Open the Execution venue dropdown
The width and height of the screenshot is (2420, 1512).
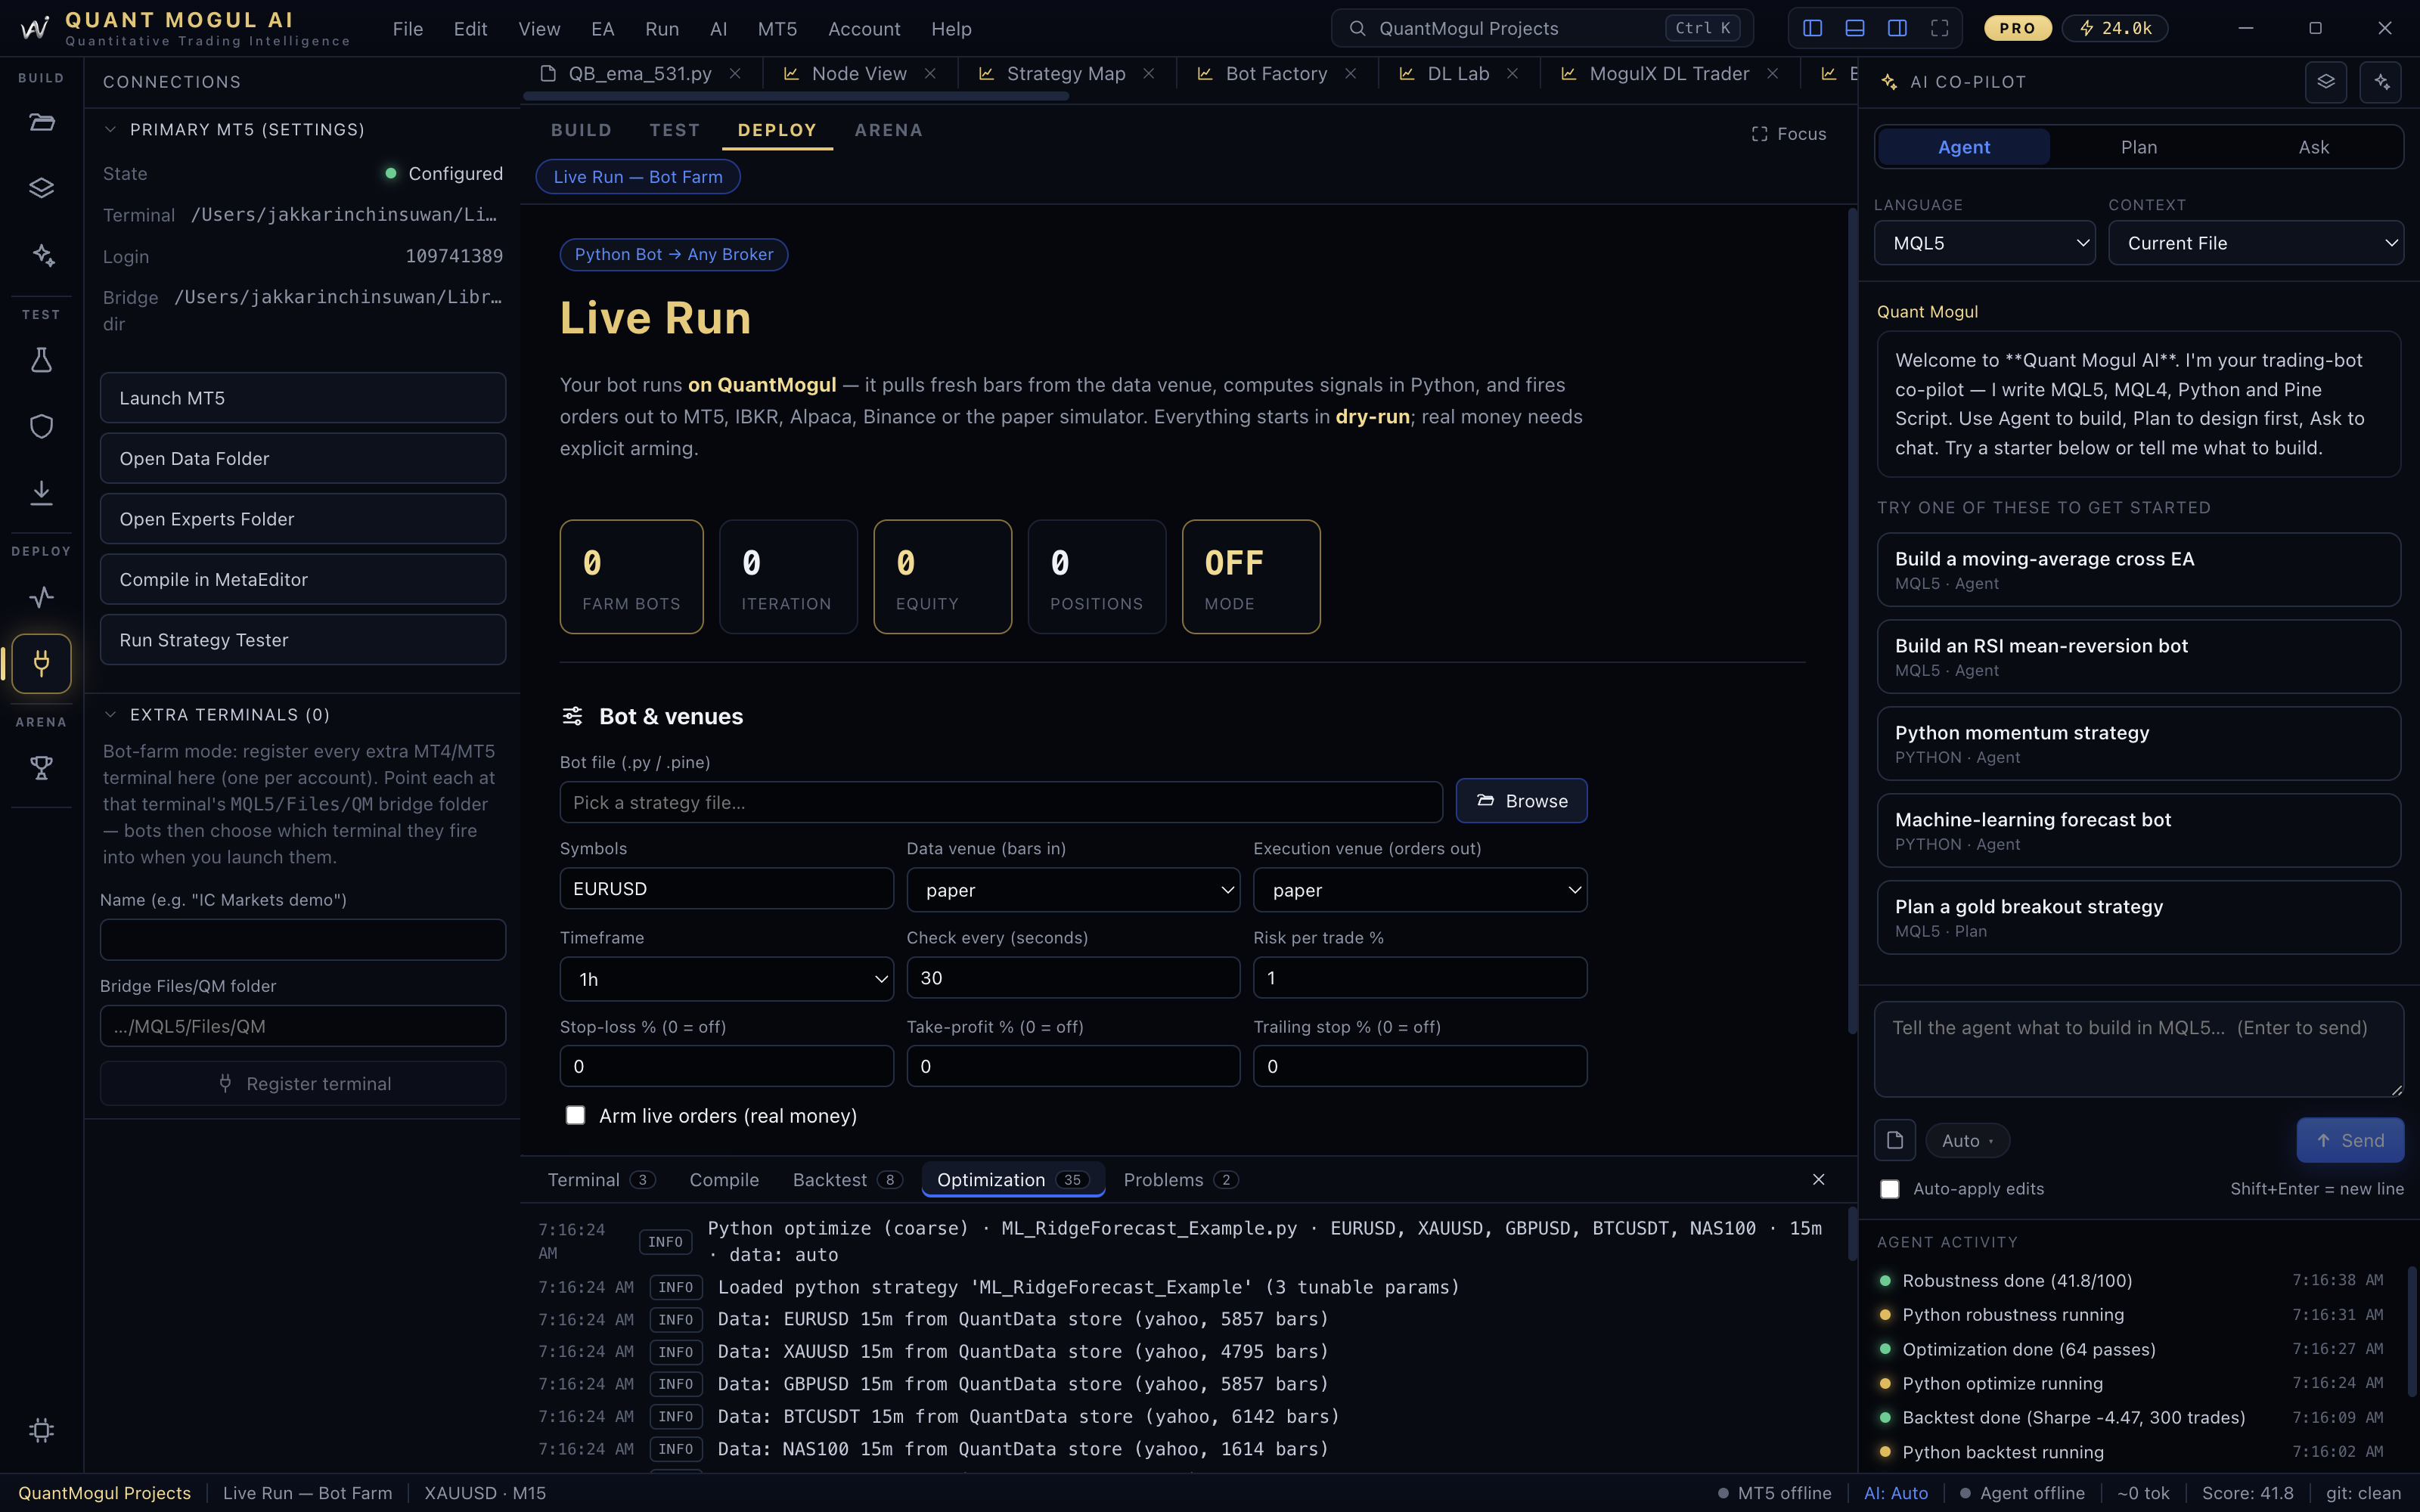(1420, 890)
